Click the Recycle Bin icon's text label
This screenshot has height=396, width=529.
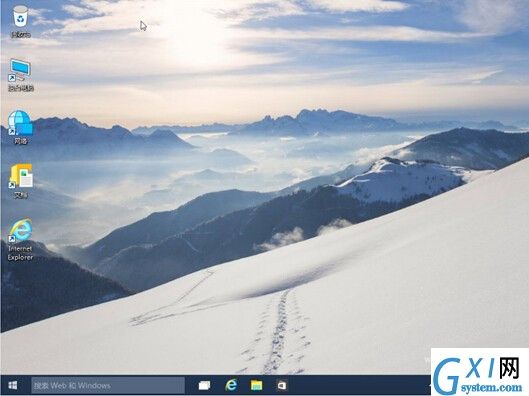21,34
